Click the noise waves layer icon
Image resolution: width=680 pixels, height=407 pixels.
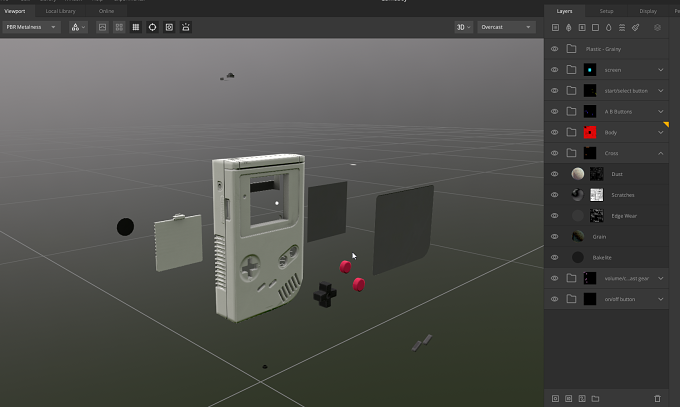622,28
